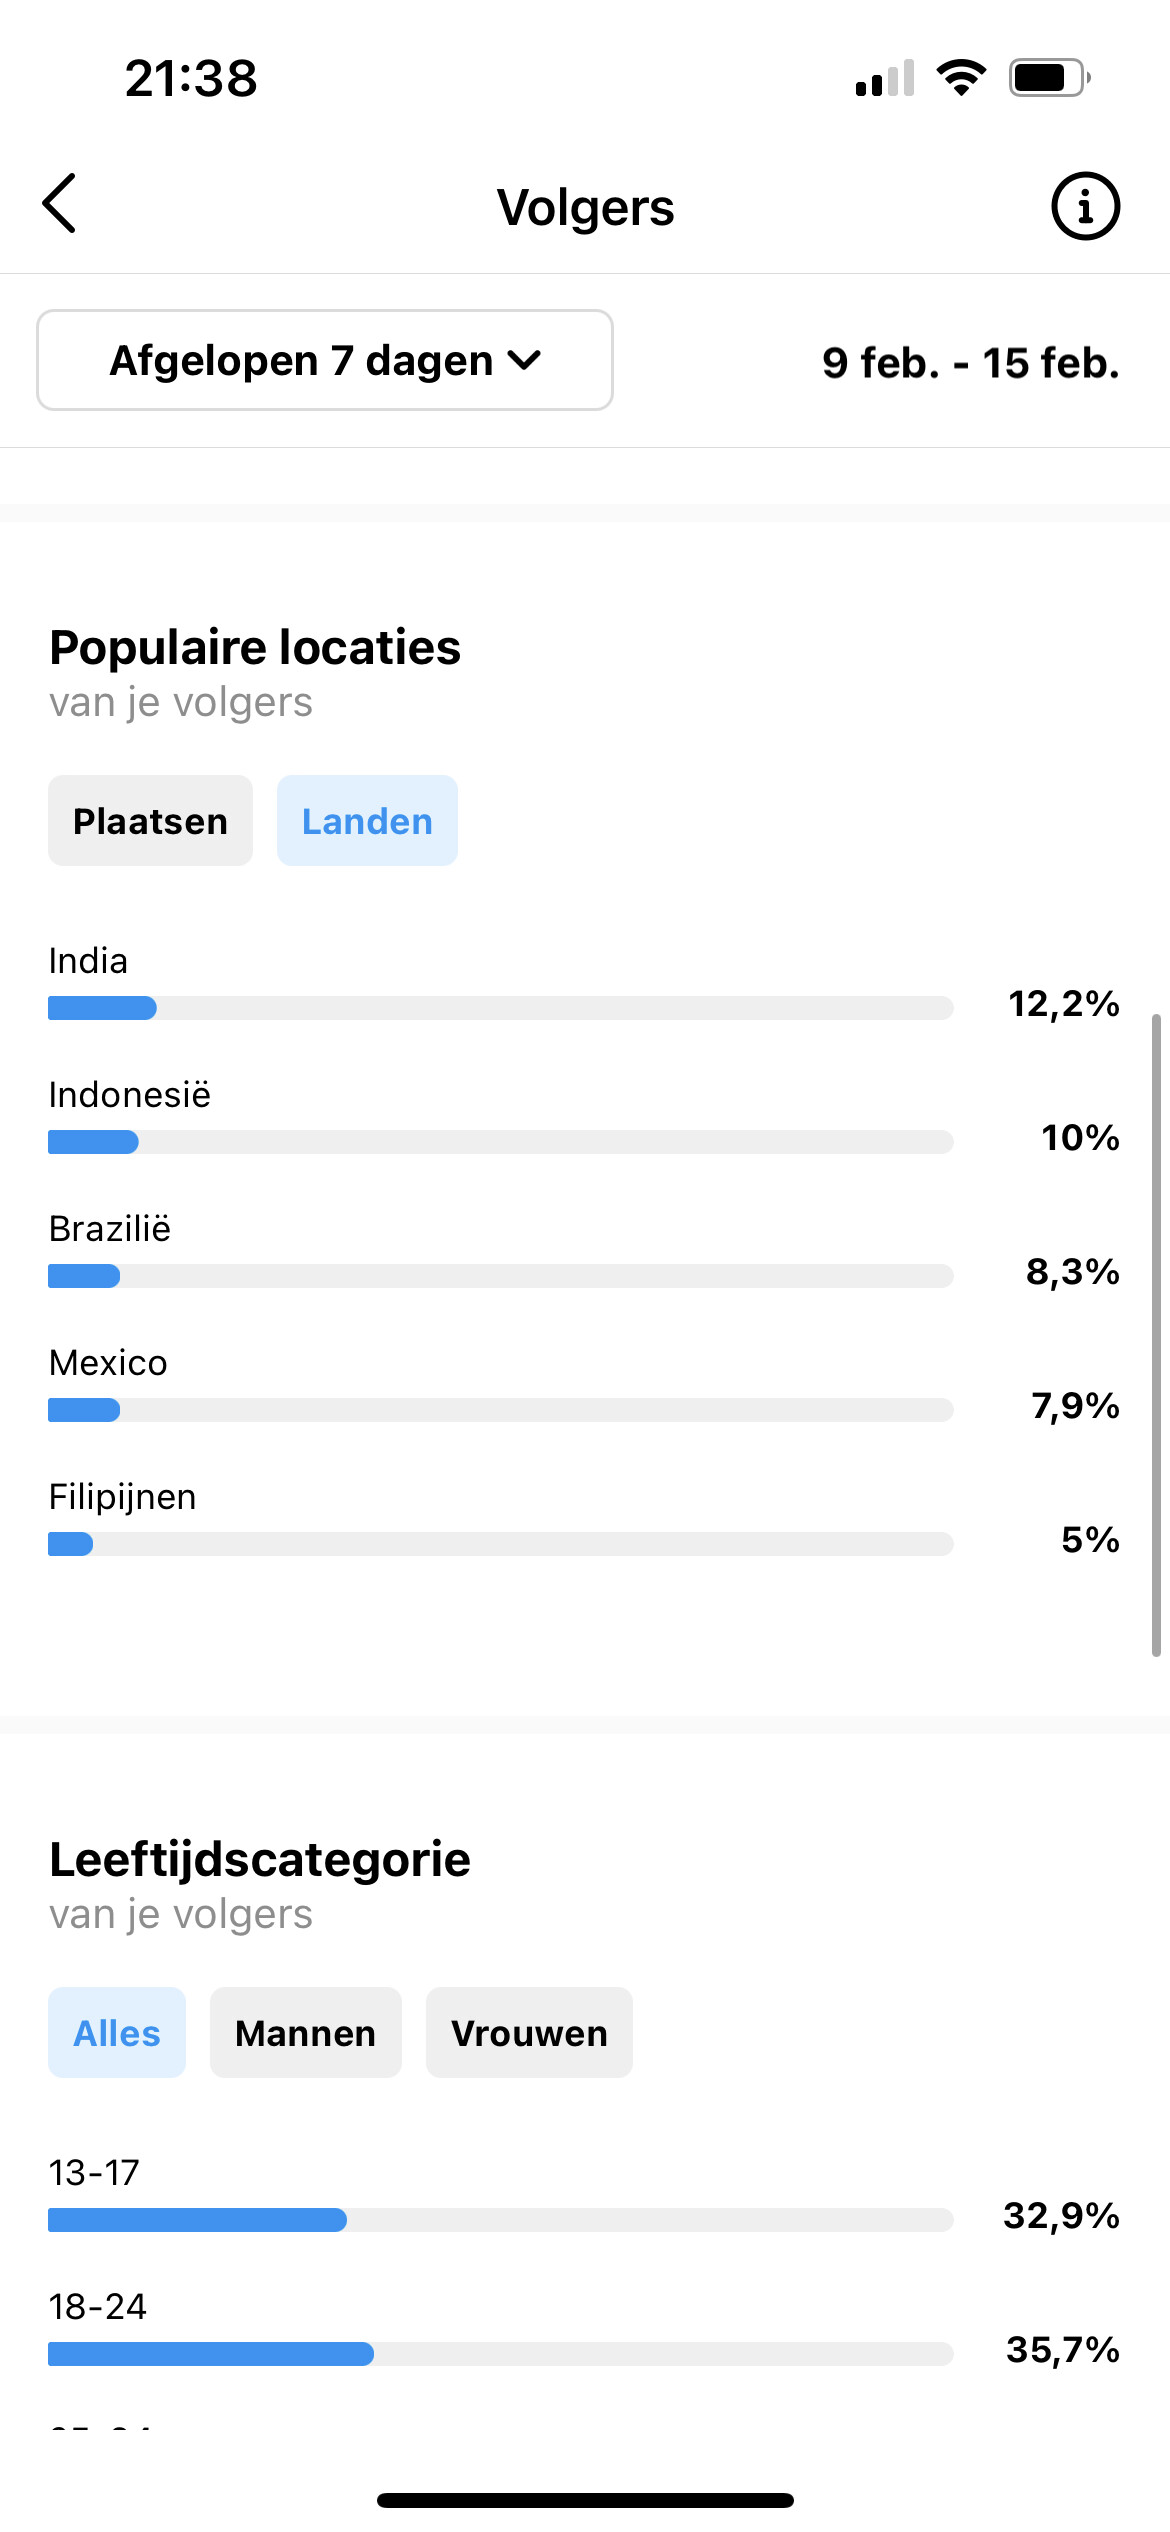
Task: Tap the Volgers page title
Action: coord(585,208)
